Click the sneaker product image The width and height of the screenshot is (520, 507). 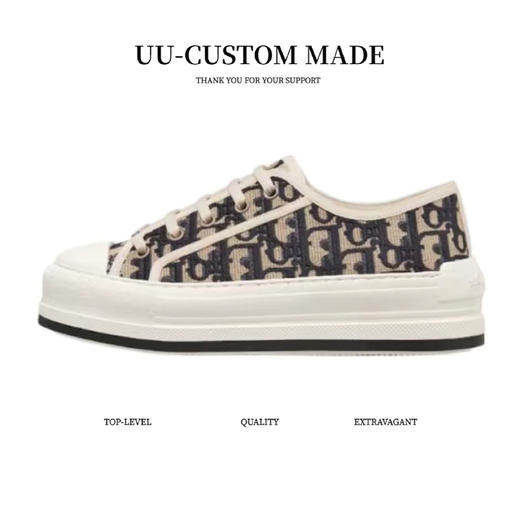pyautogui.click(x=262, y=253)
